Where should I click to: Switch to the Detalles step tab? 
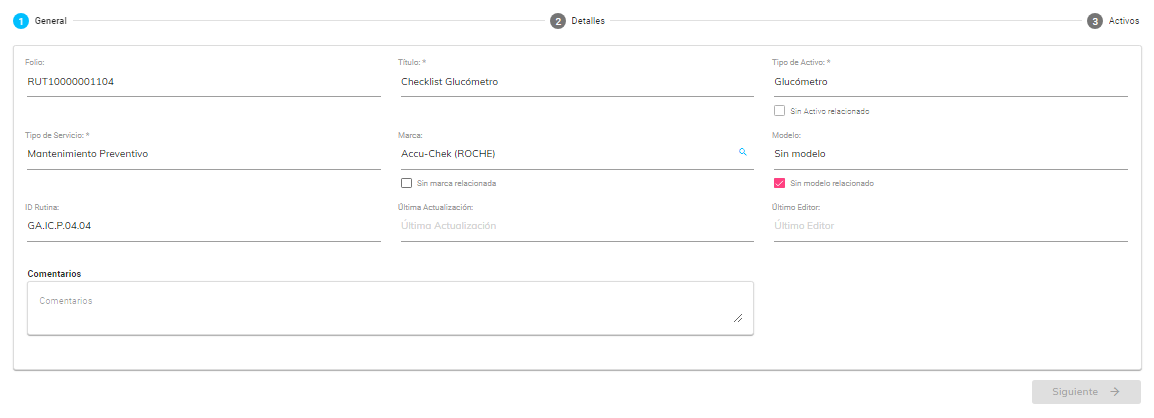[x=588, y=21]
